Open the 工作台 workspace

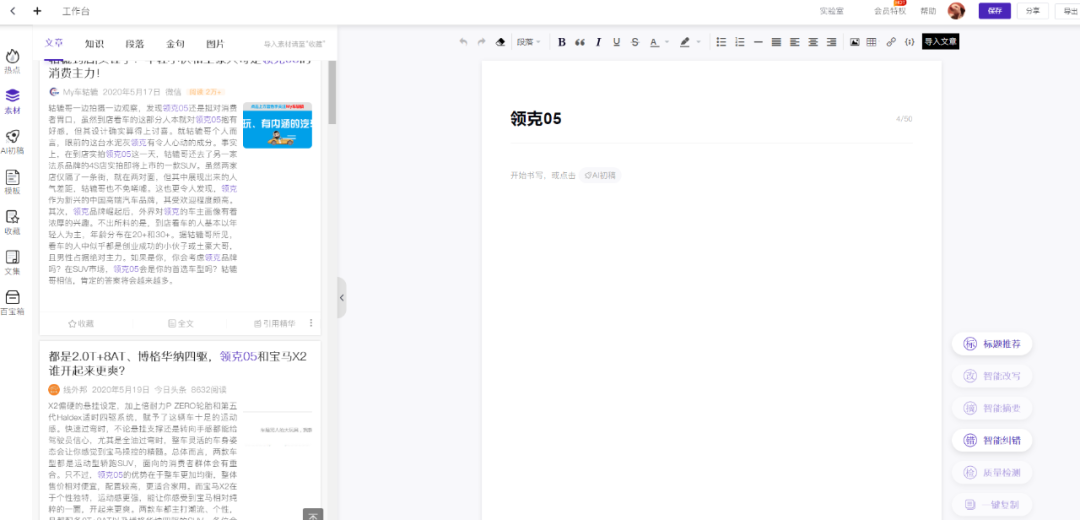[76, 11]
